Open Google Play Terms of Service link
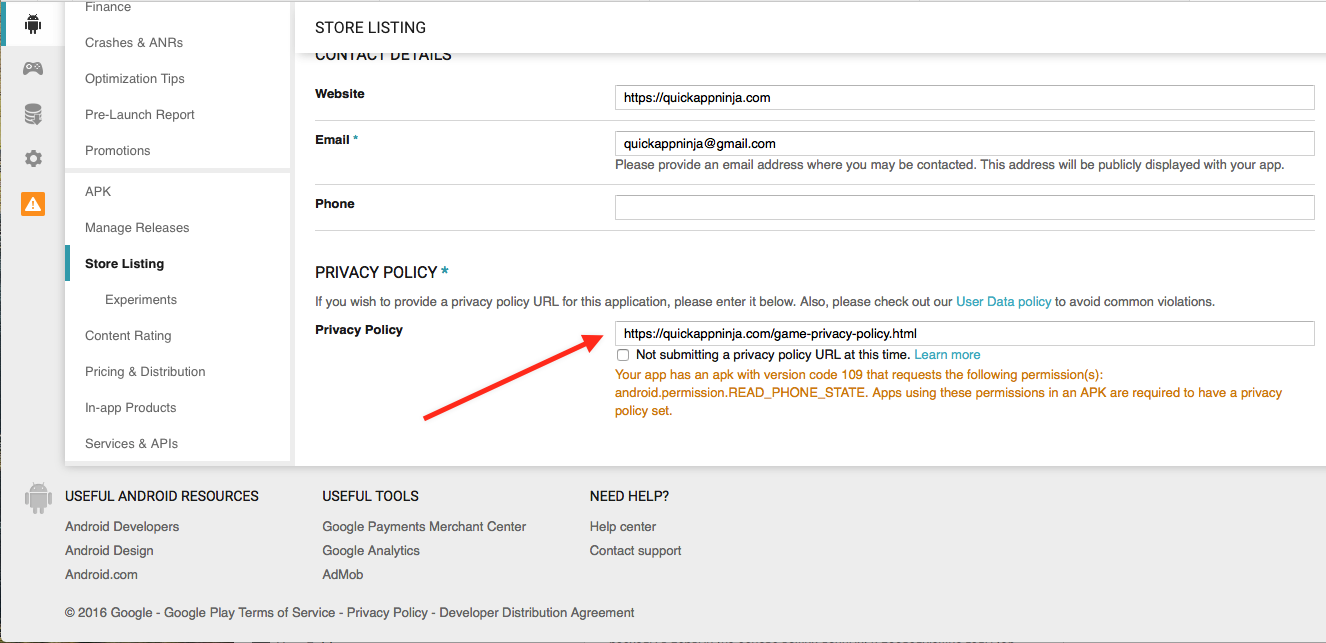1326x643 pixels. [249, 613]
